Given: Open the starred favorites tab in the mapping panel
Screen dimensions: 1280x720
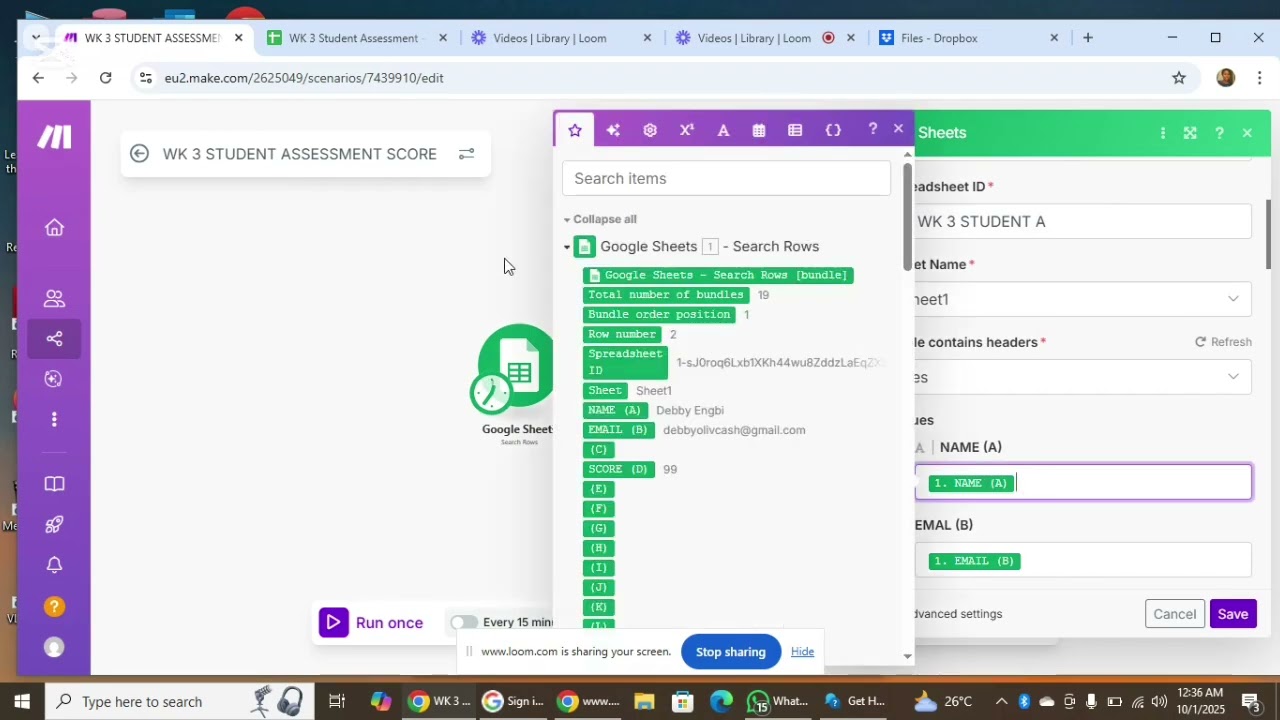Looking at the screenshot, I should pos(575,130).
